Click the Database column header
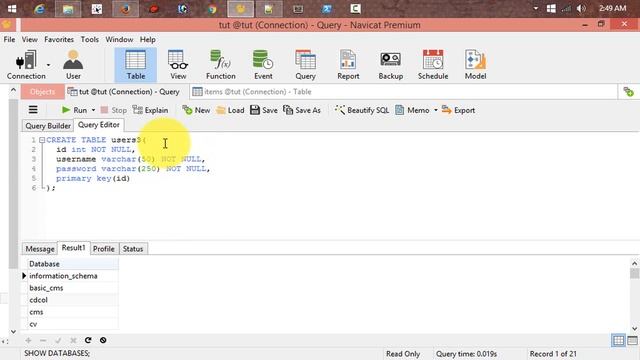The width and height of the screenshot is (640, 360). click(x=73, y=264)
